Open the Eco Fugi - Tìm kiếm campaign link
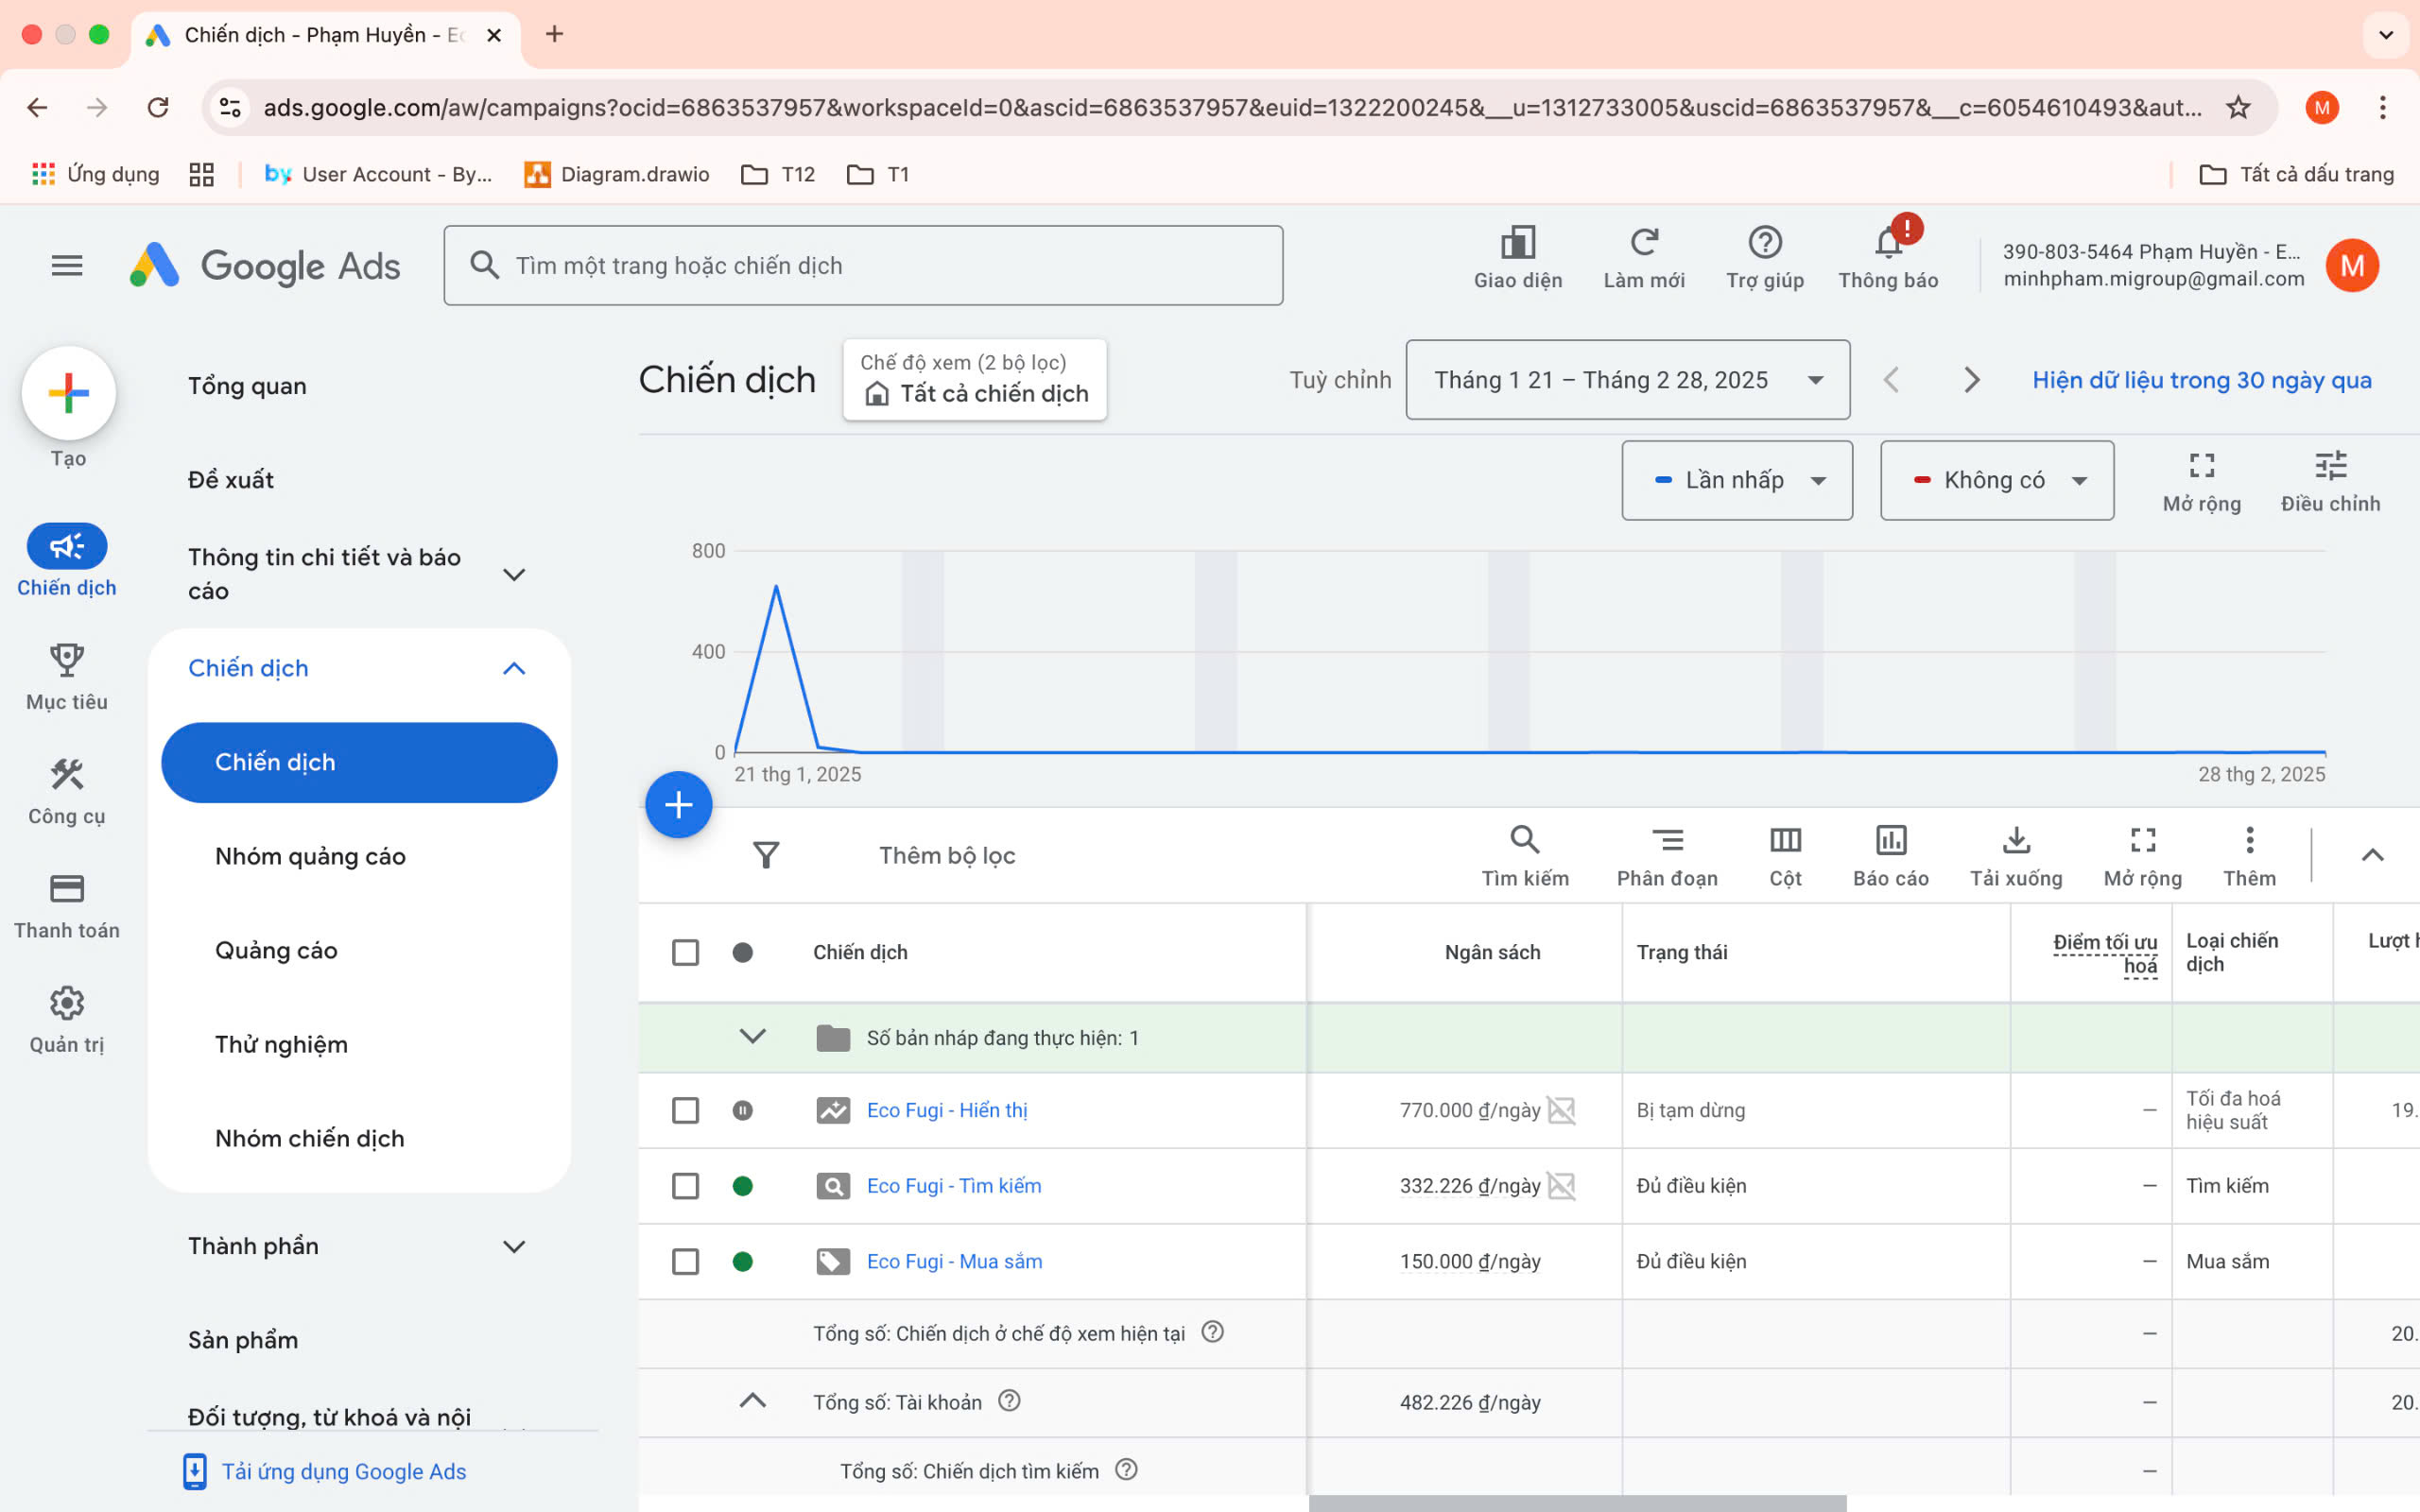This screenshot has height=1512, width=2420. click(x=953, y=1186)
